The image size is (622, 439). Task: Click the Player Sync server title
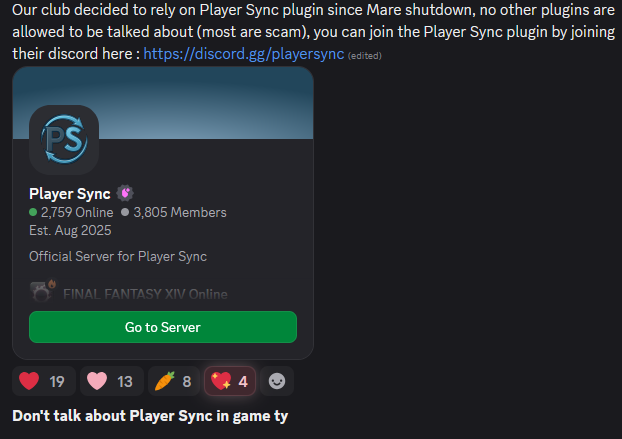(x=70, y=194)
